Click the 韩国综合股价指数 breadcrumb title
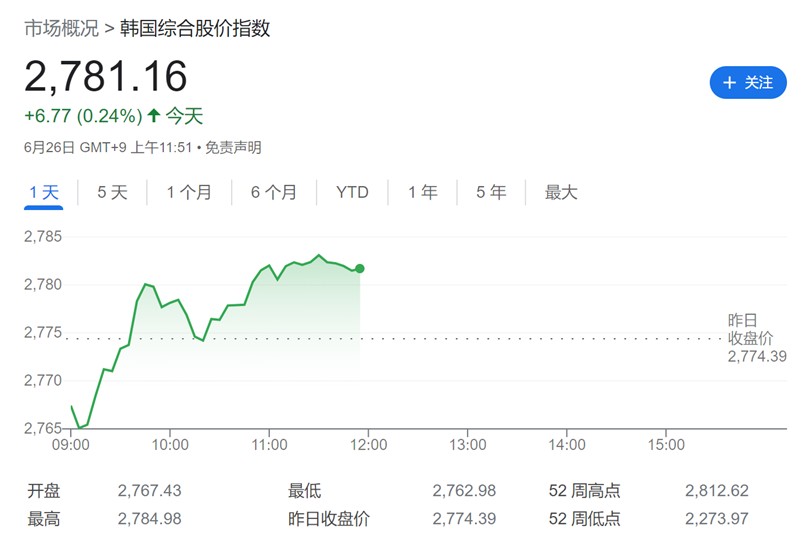This screenshot has height=543, width=811. click(194, 28)
